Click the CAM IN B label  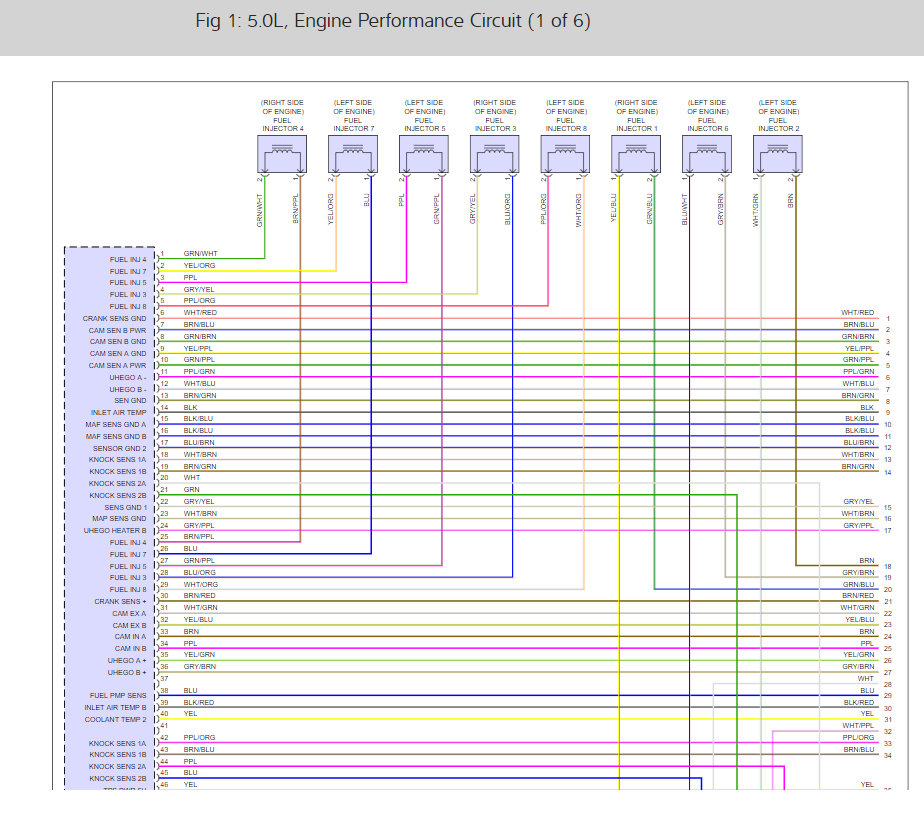pyautogui.click(x=130, y=648)
